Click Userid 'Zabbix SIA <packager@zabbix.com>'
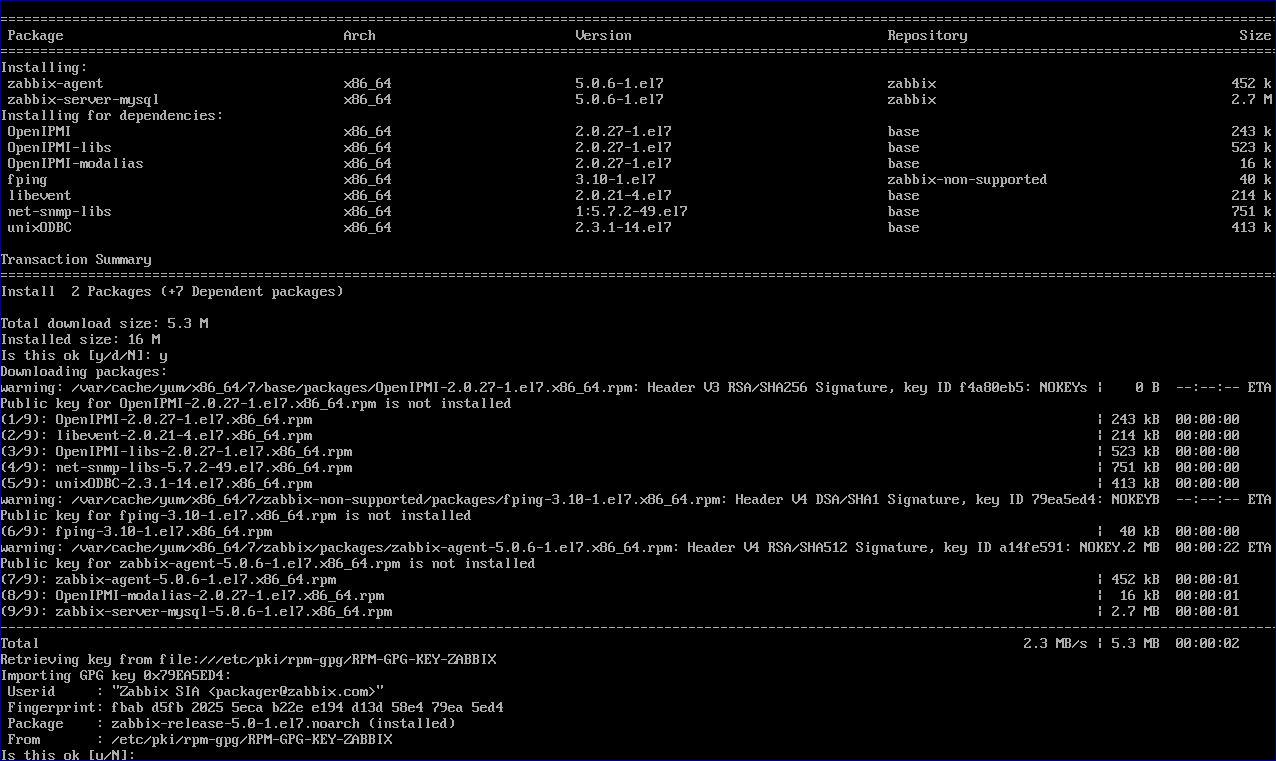 (x=248, y=692)
